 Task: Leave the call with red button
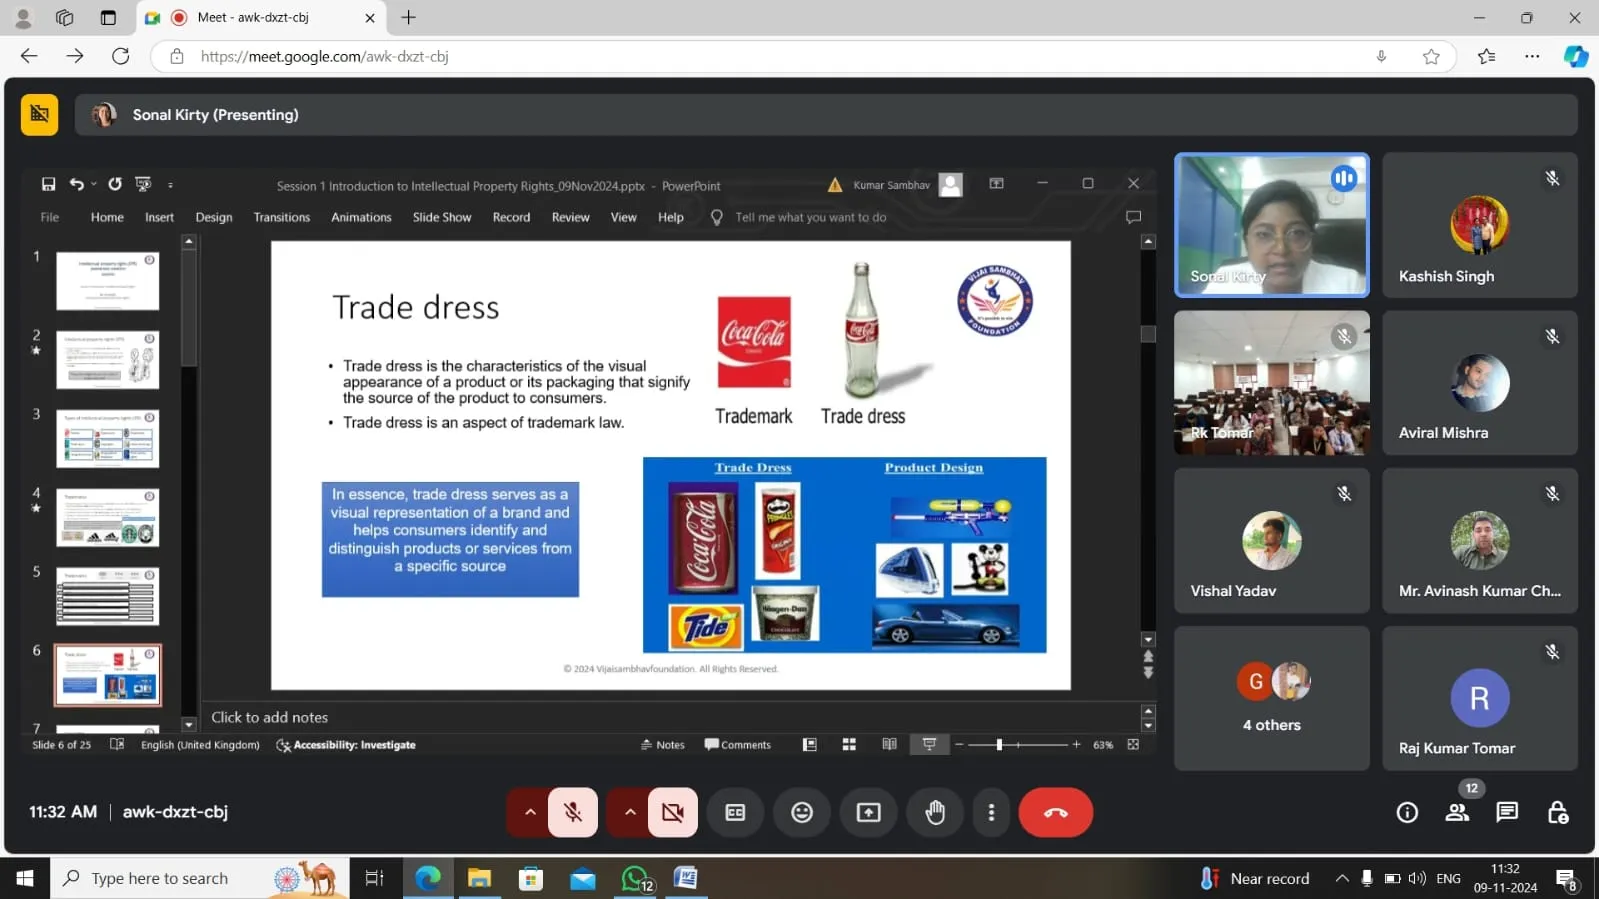1055,812
